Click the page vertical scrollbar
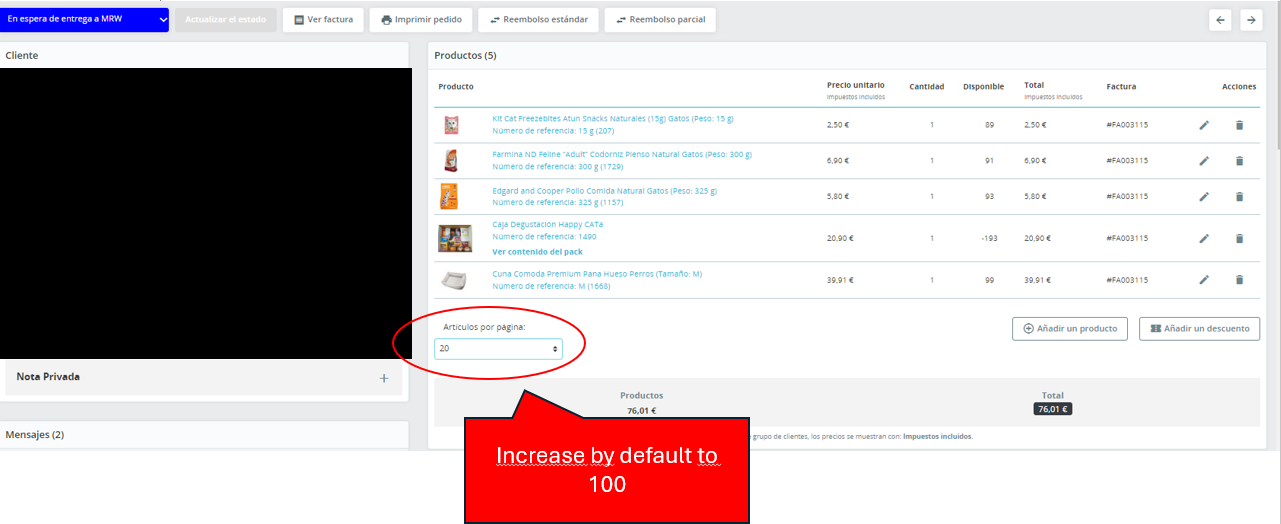The width and height of the screenshot is (1281, 524). [1277, 75]
